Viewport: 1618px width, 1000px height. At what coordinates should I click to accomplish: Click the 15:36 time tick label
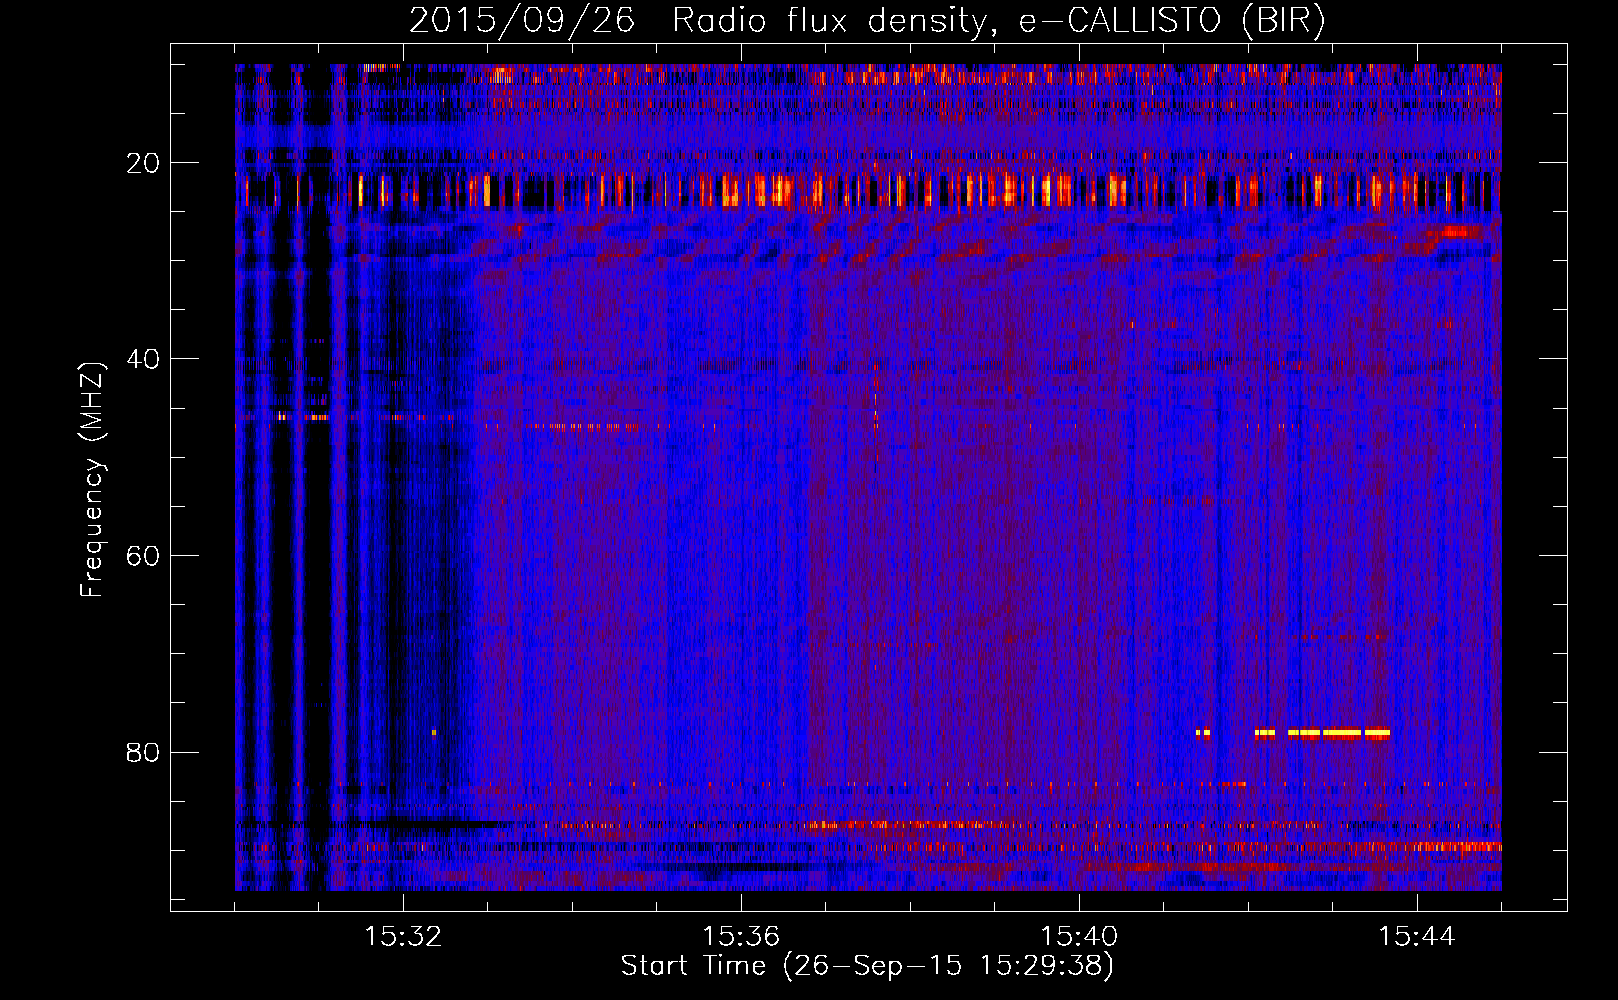pyautogui.click(x=741, y=937)
